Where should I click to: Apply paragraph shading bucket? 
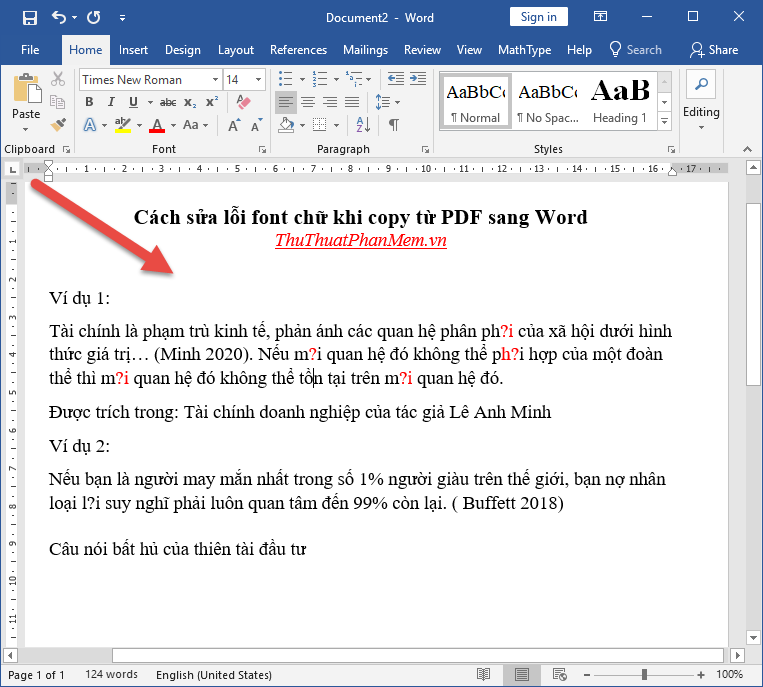[286, 125]
